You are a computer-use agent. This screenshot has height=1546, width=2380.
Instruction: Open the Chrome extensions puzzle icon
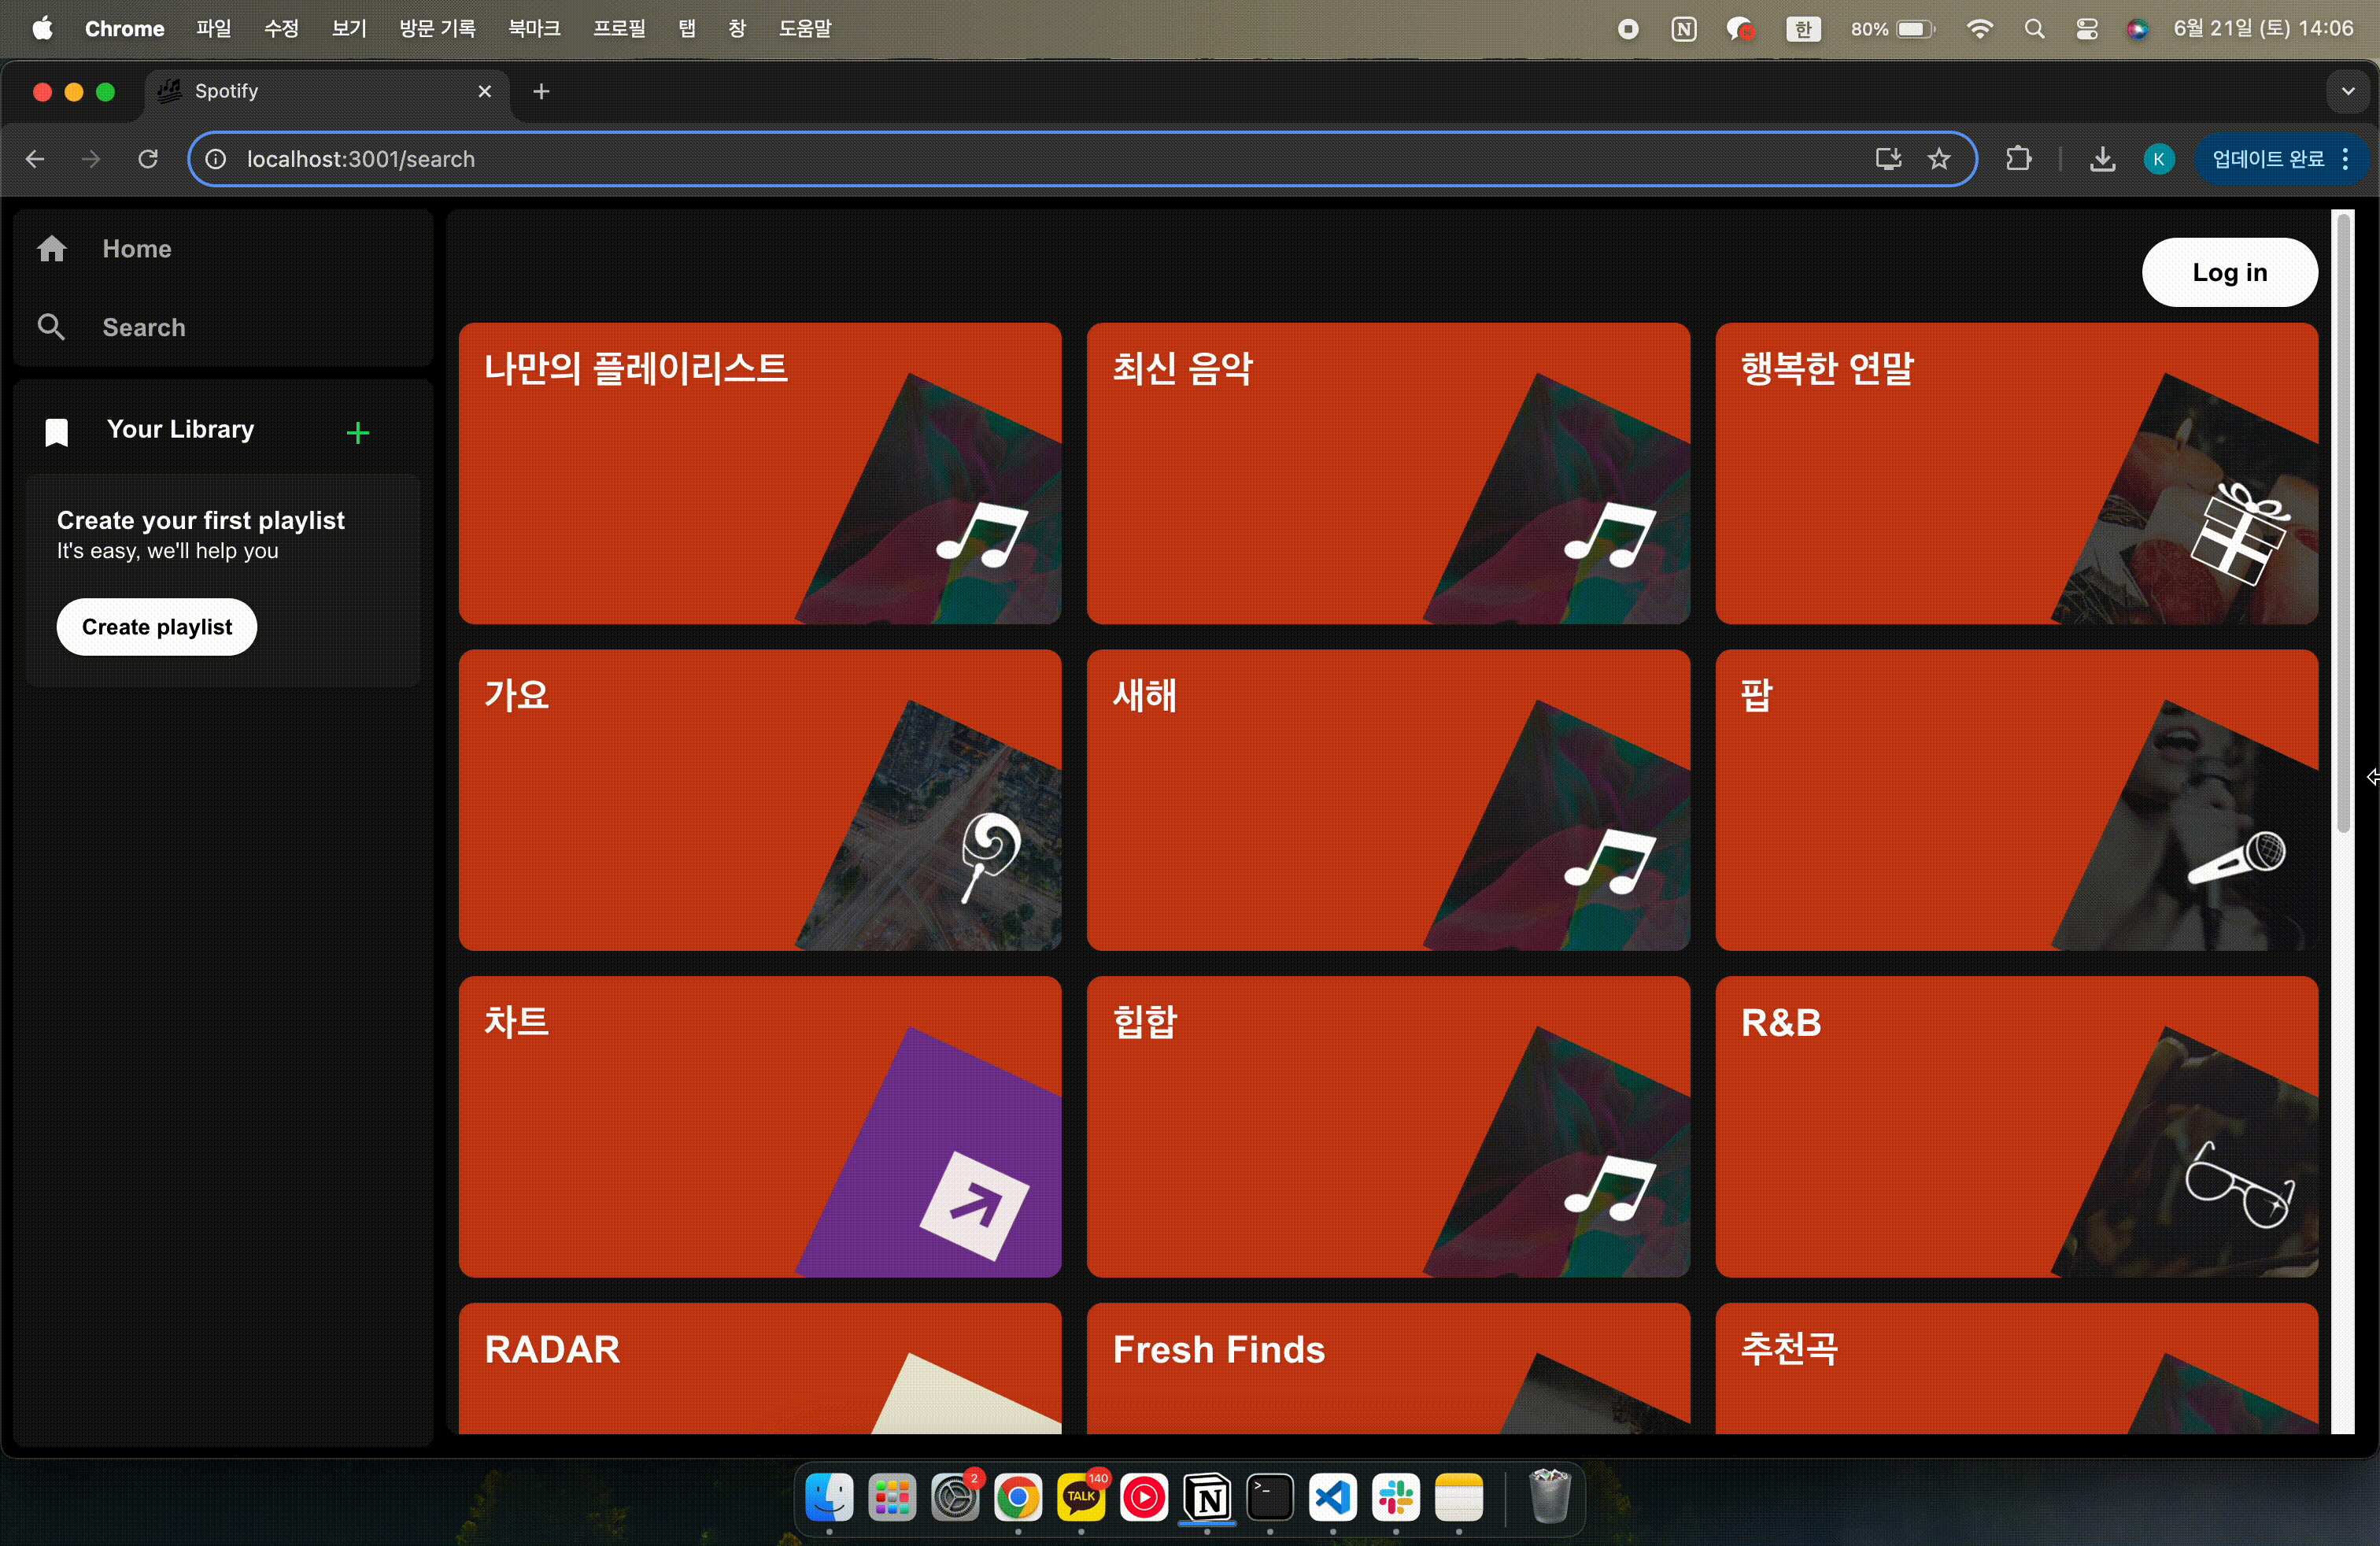pyautogui.click(x=2018, y=159)
